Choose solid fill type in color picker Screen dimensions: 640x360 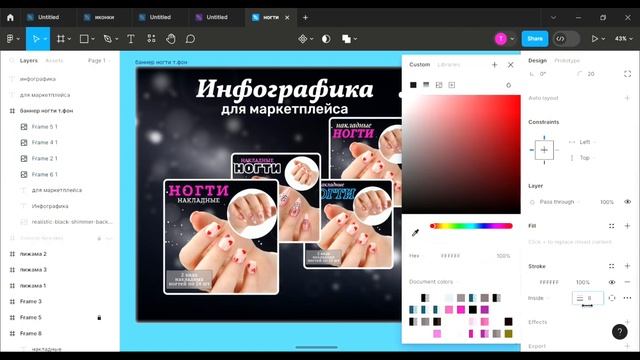(x=413, y=85)
